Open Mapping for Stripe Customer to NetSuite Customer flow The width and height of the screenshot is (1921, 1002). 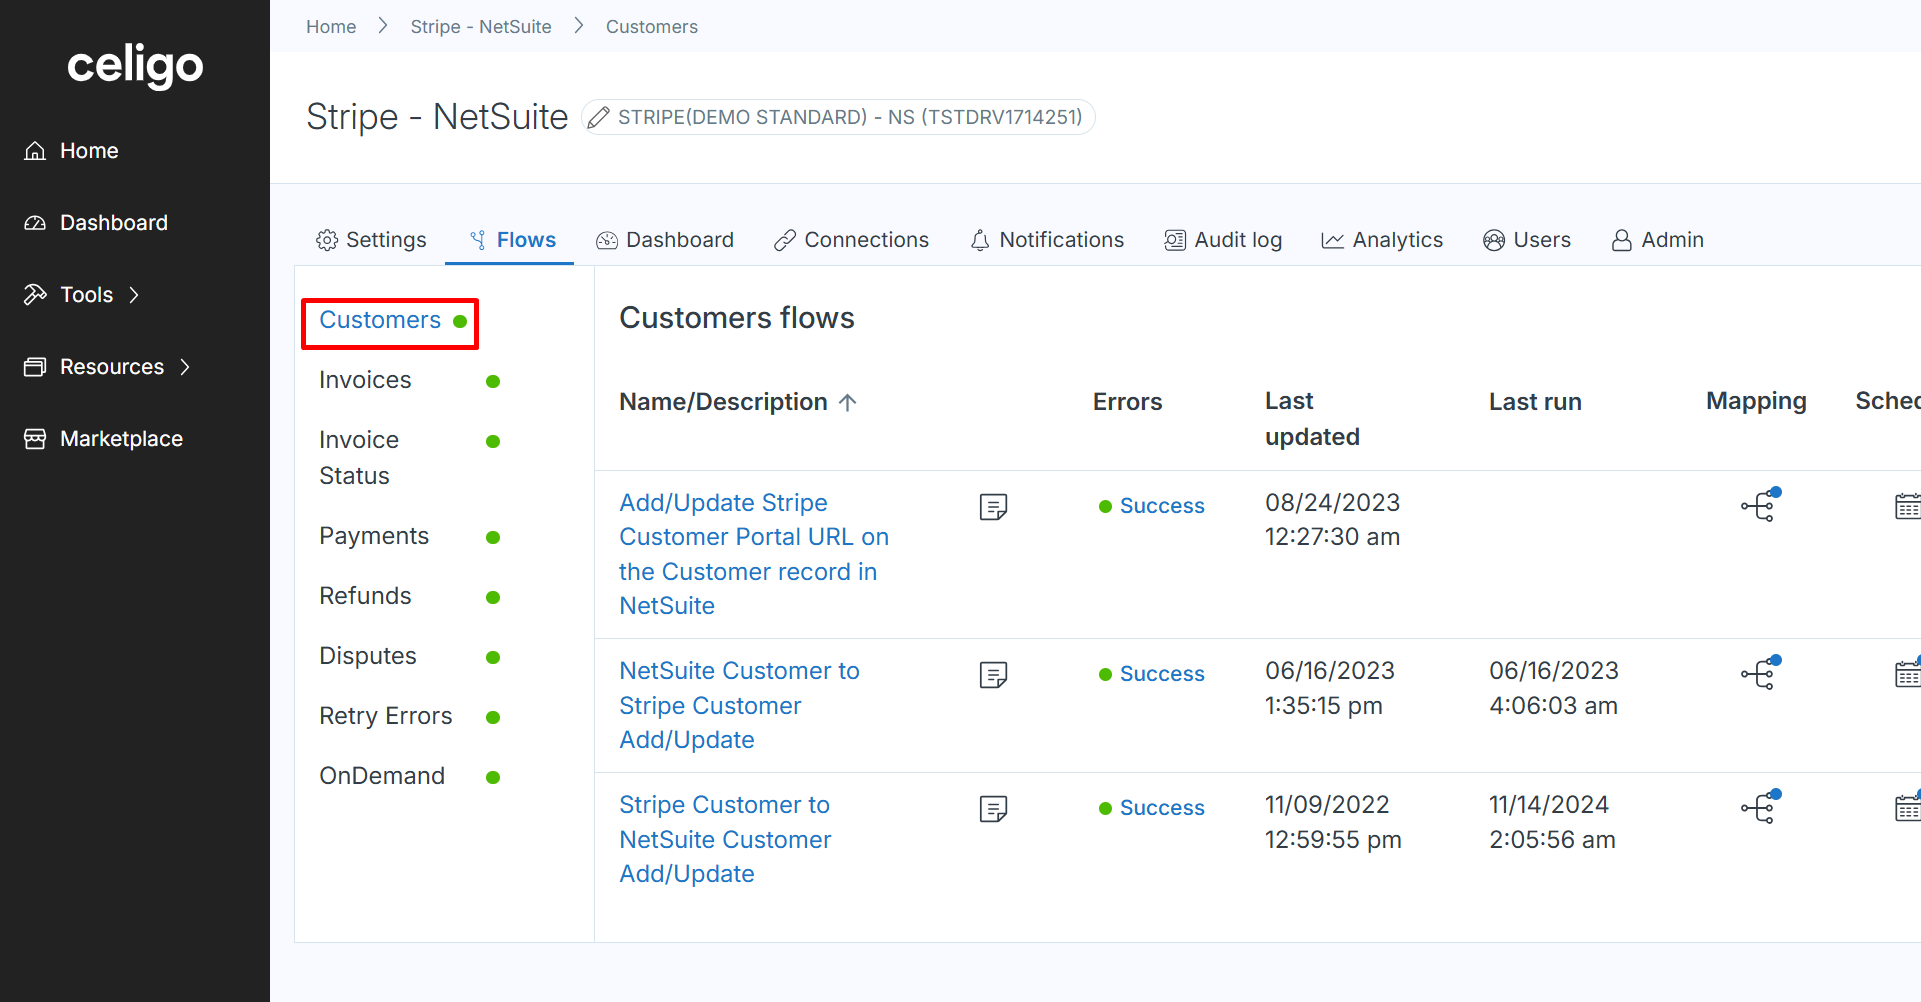1759,806
